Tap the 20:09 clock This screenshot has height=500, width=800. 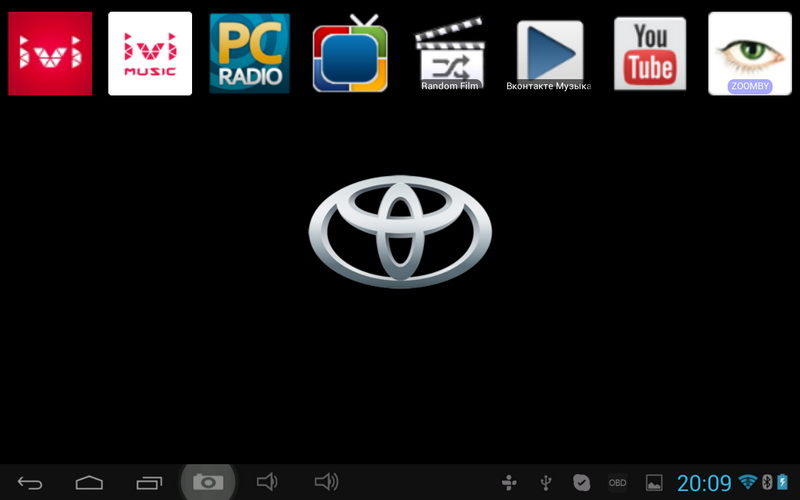click(704, 483)
